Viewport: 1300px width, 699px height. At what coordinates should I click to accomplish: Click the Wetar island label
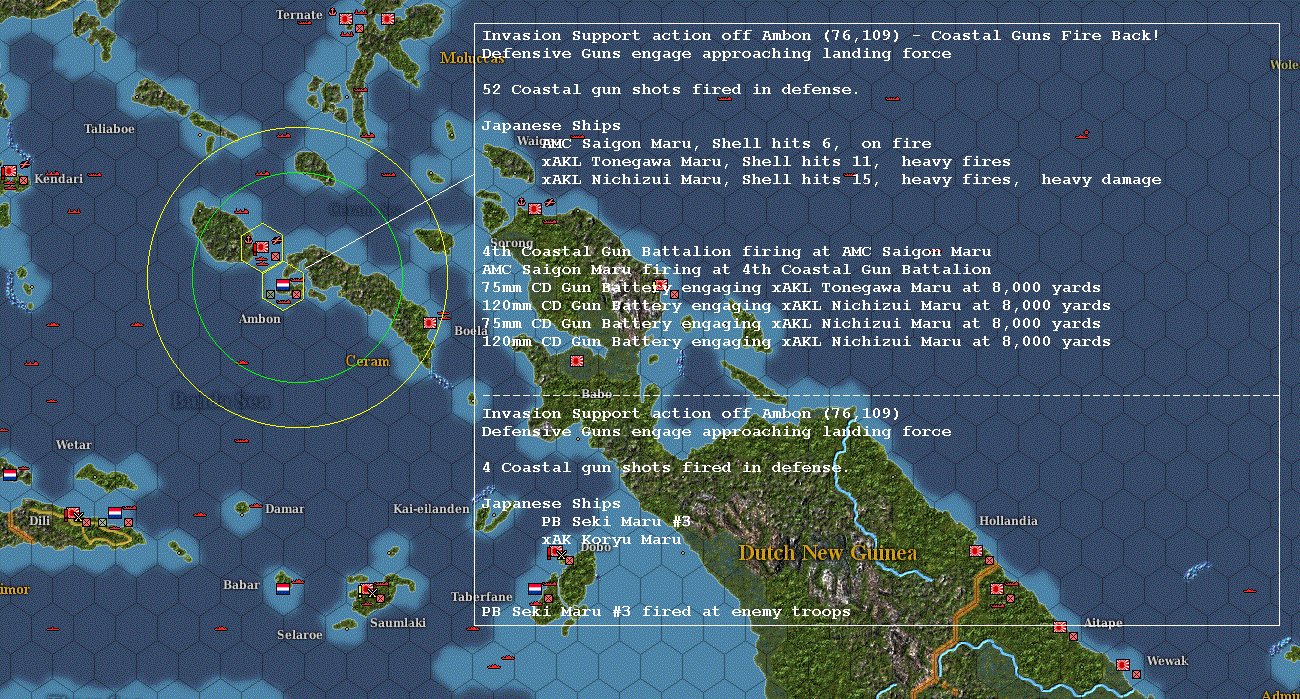click(x=74, y=445)
